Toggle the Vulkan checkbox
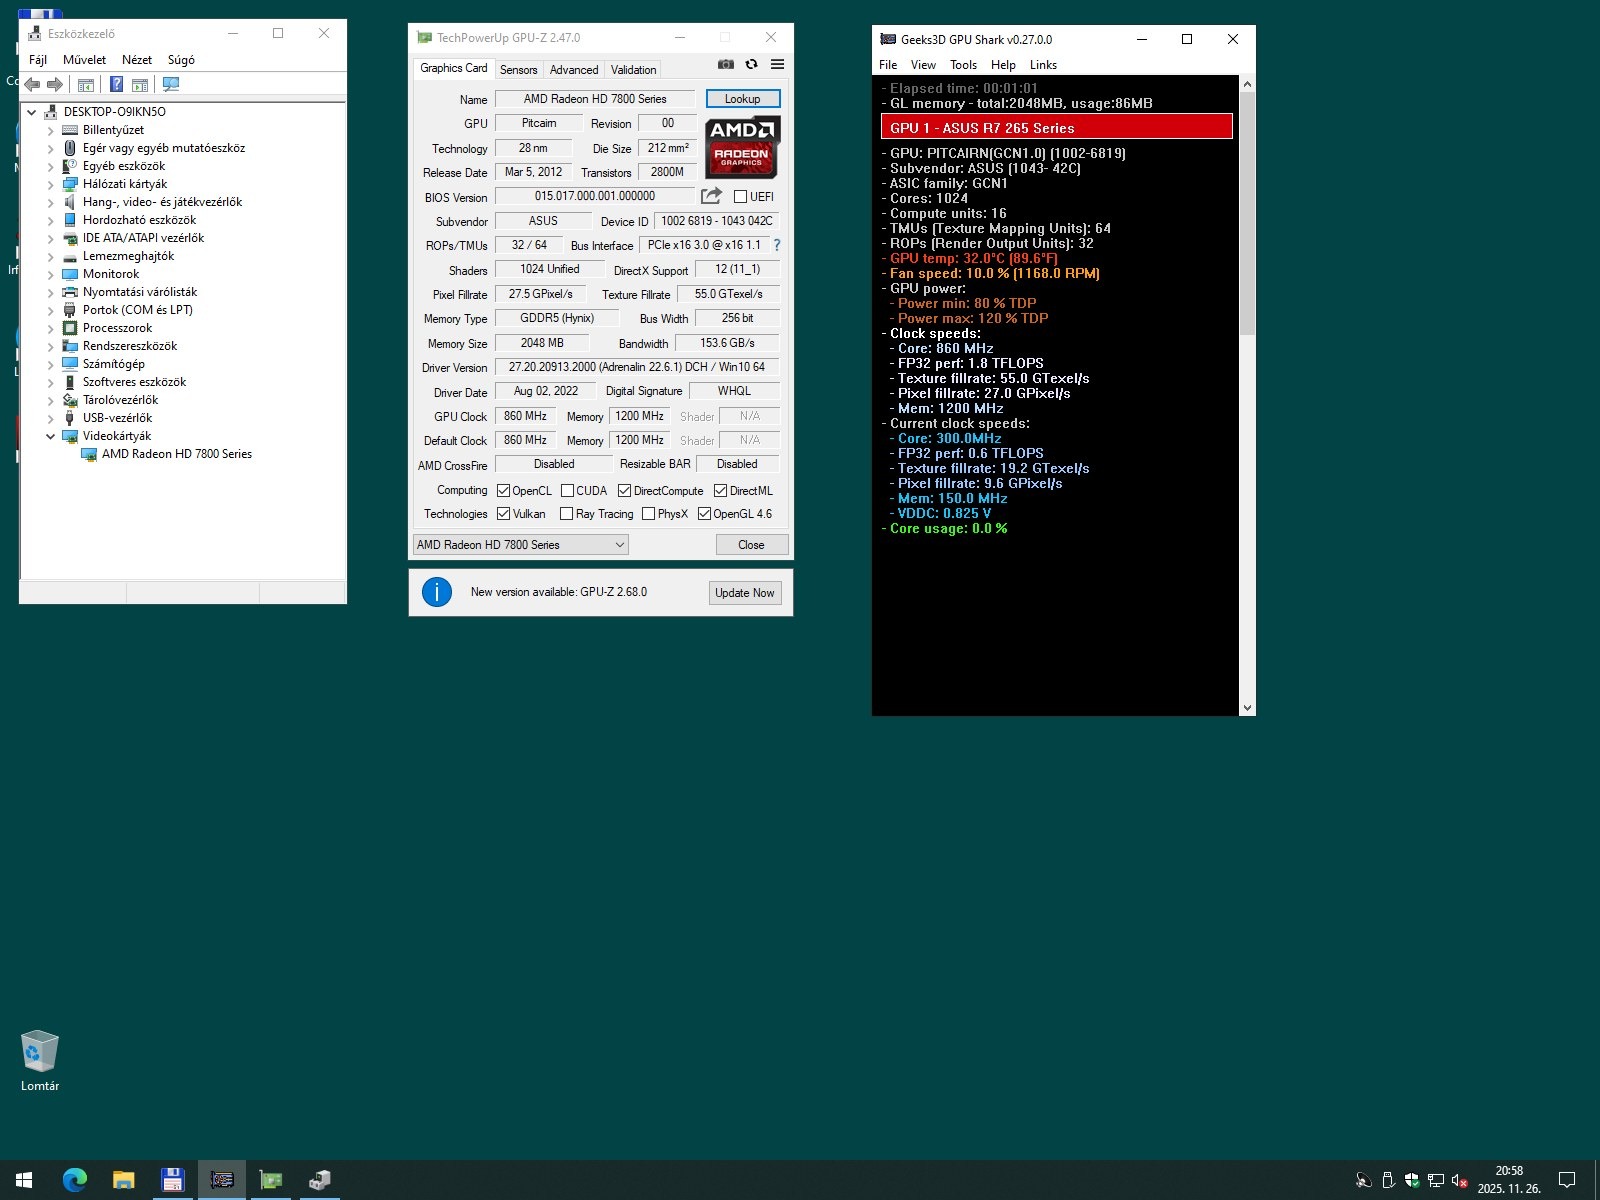This screenshot has width=1600, height=1200. (x=503, y=514)
